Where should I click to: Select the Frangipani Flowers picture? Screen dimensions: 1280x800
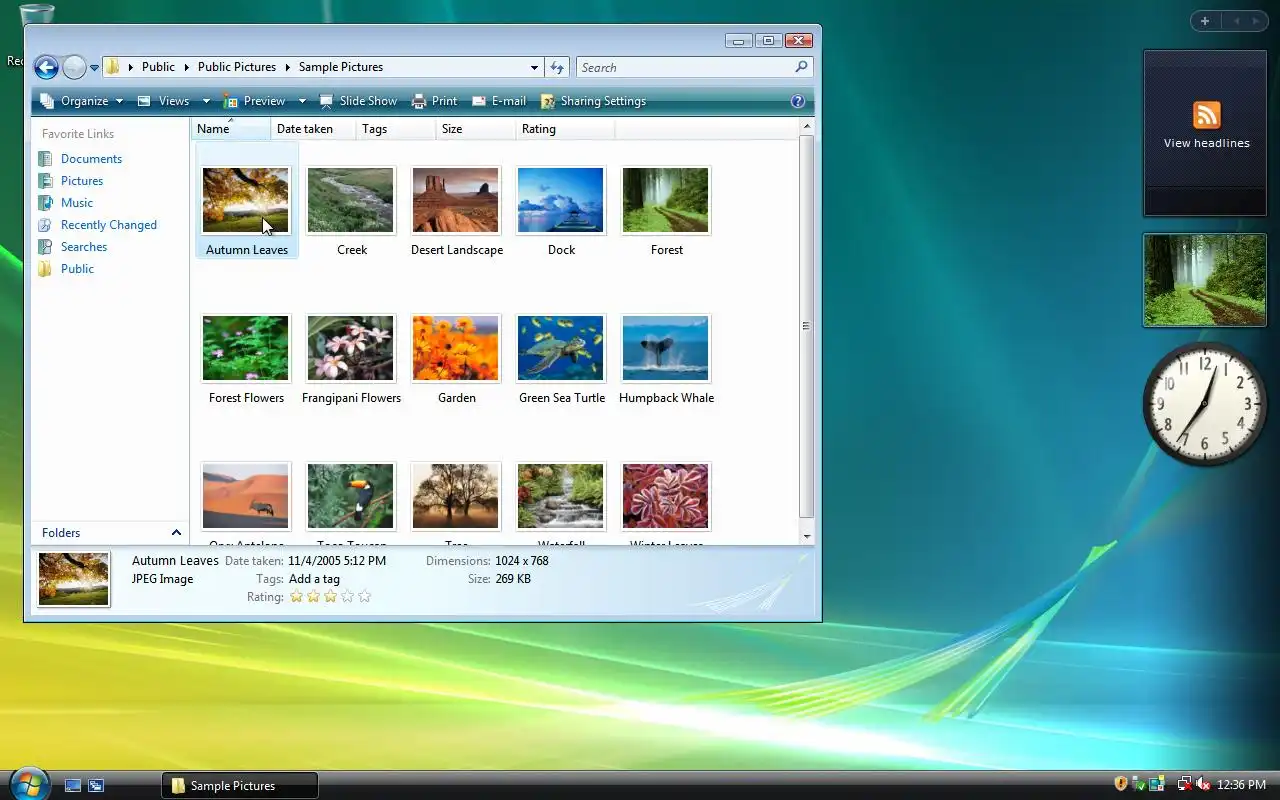click(x=351, y=349)
